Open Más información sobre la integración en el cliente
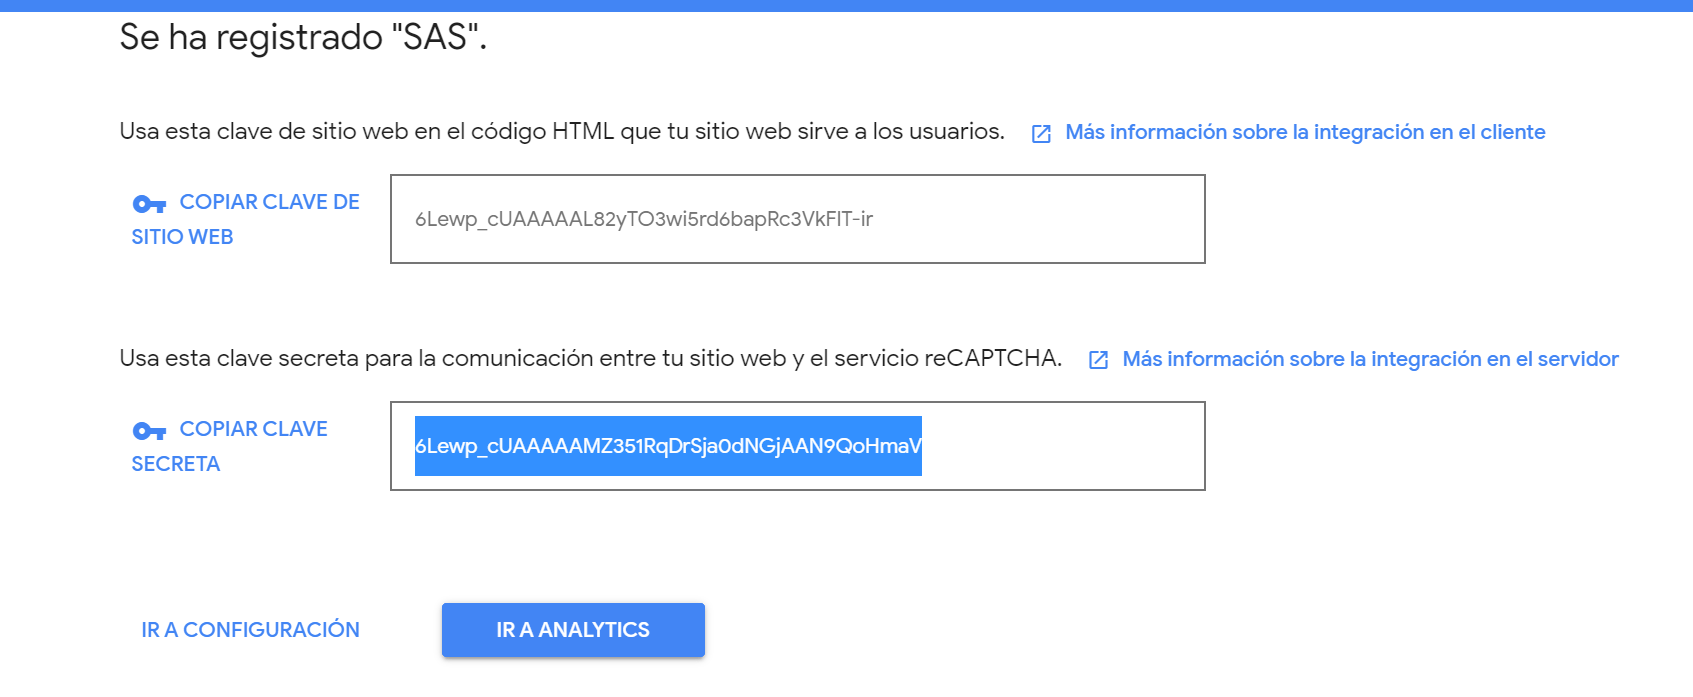 1305,132
